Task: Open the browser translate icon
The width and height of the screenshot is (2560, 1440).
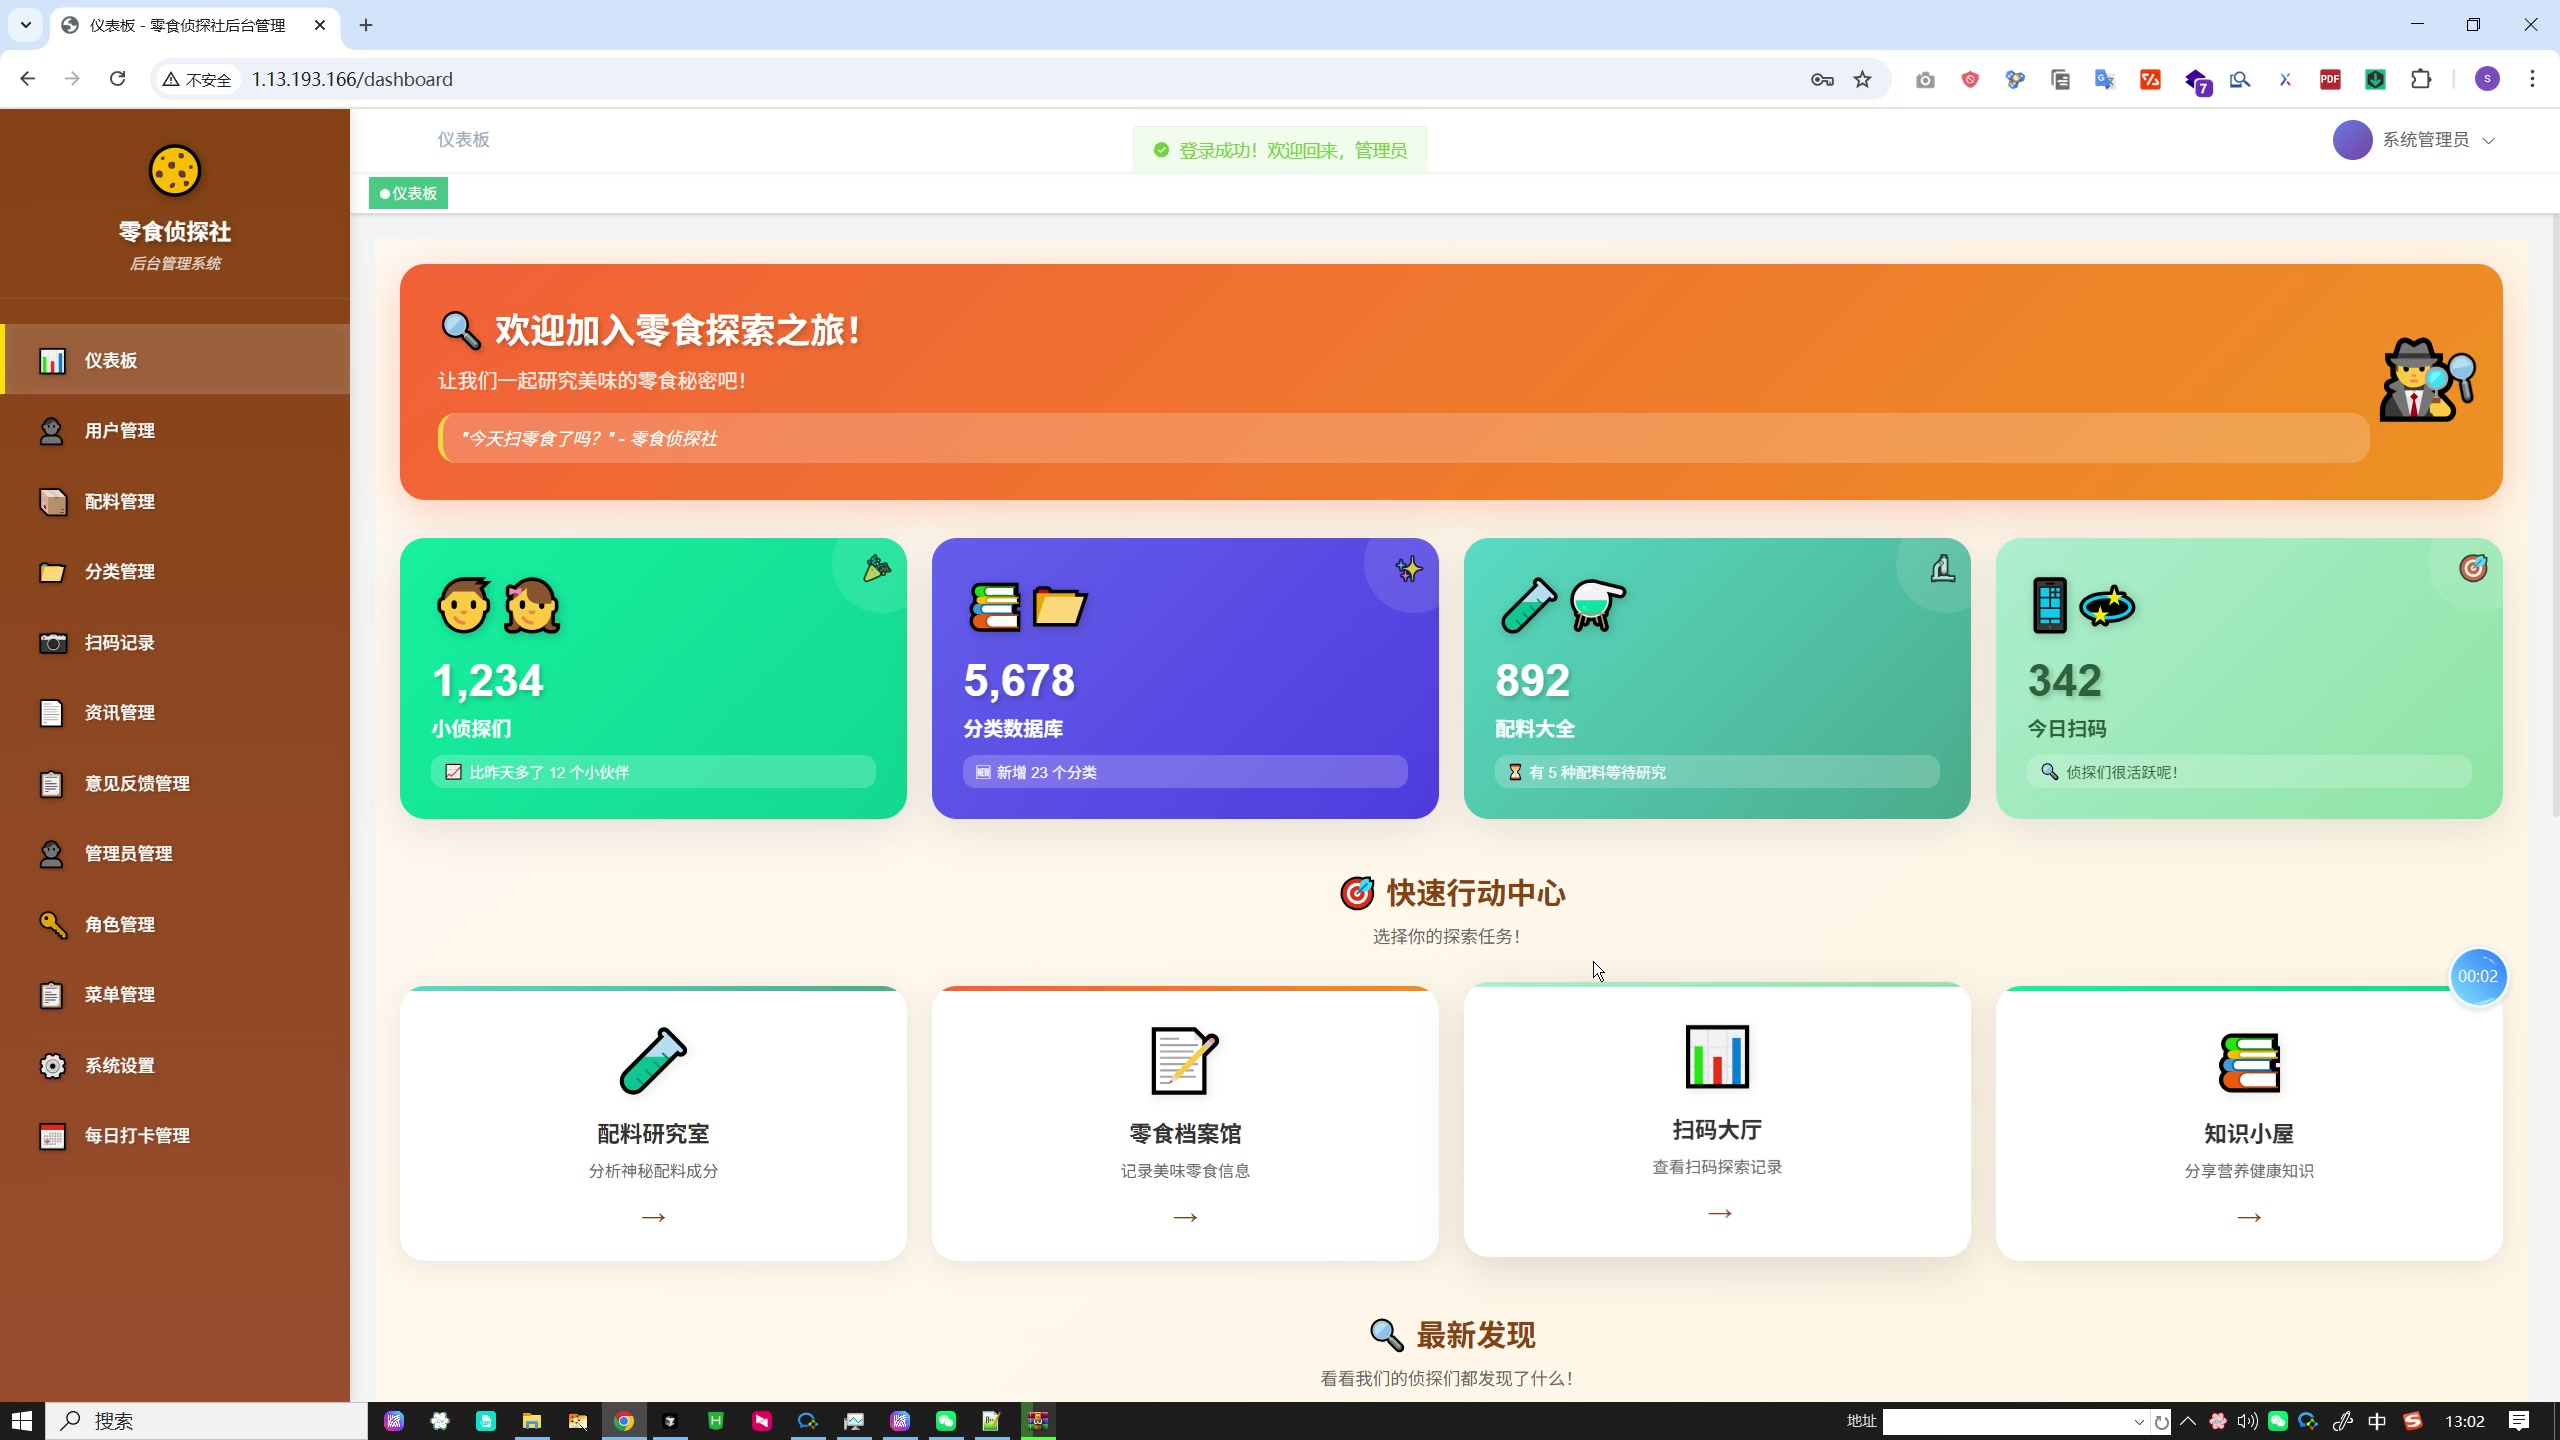Action: (x=2104, y=79)
